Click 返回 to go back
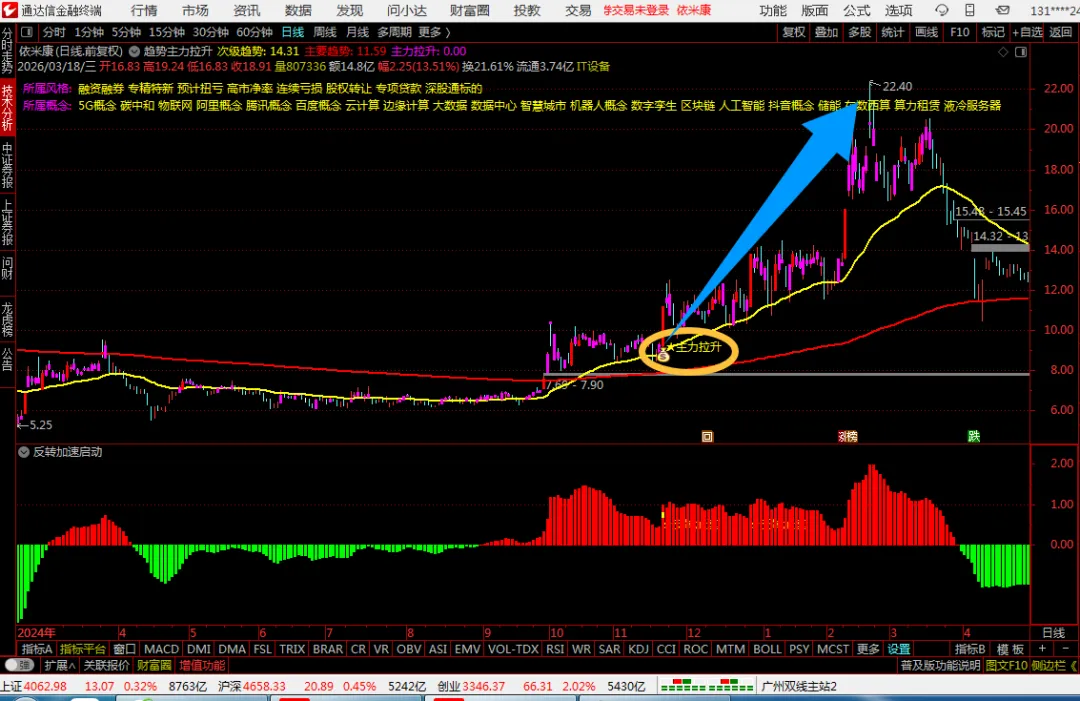This screenshot has height=701, width=1080. click(1061, 32)
